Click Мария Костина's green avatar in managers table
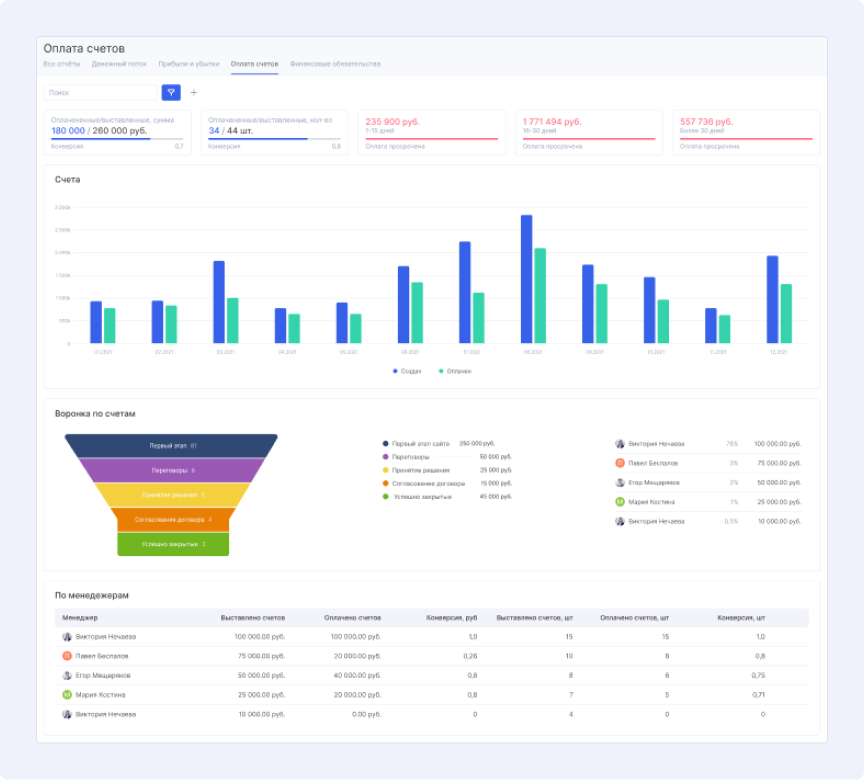The height and width of the screenshot is (780, 864). 67,695
